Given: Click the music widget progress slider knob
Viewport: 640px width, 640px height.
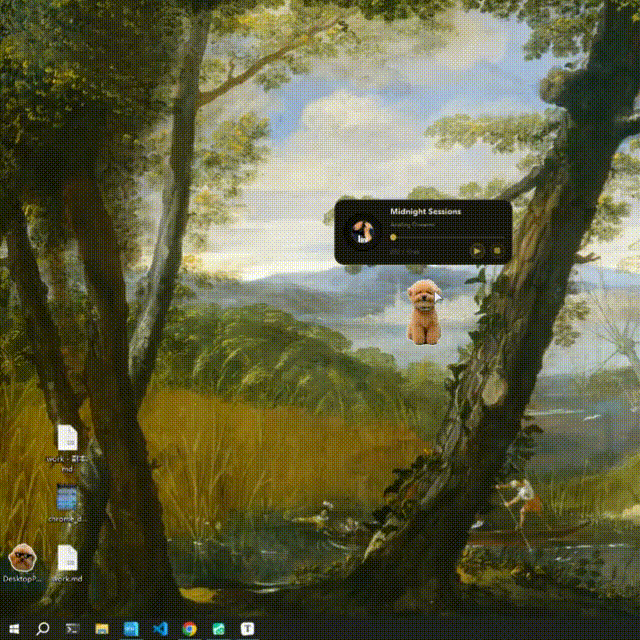Looking at the screenshot, I should [x=393, y=237].
